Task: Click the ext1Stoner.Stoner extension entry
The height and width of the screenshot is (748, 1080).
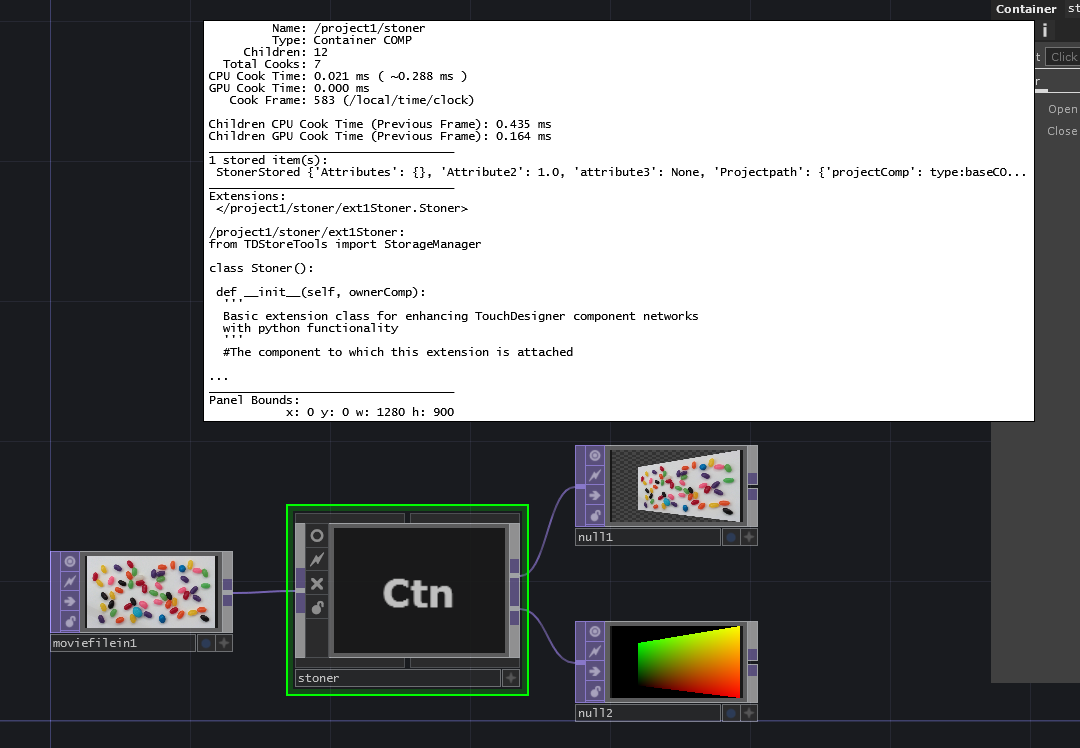Action: coord(342,209)
